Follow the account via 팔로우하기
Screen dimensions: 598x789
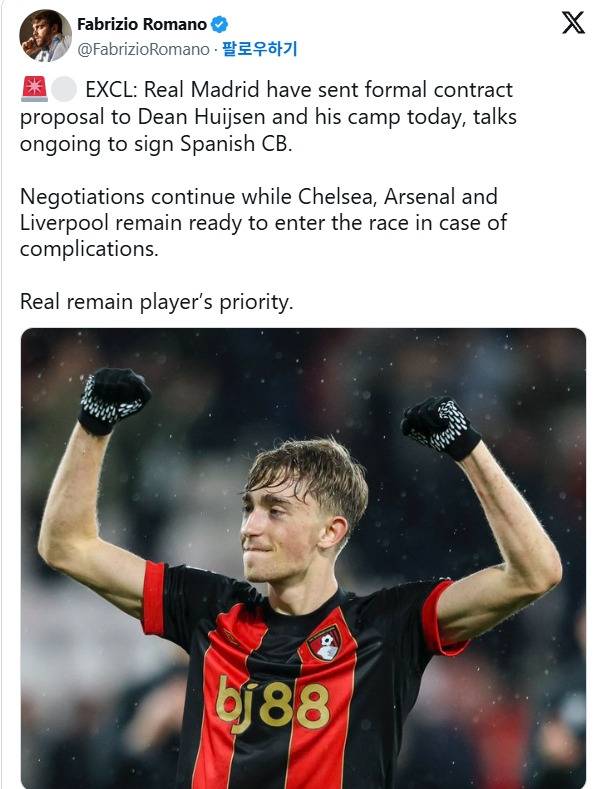pos(260,49)
